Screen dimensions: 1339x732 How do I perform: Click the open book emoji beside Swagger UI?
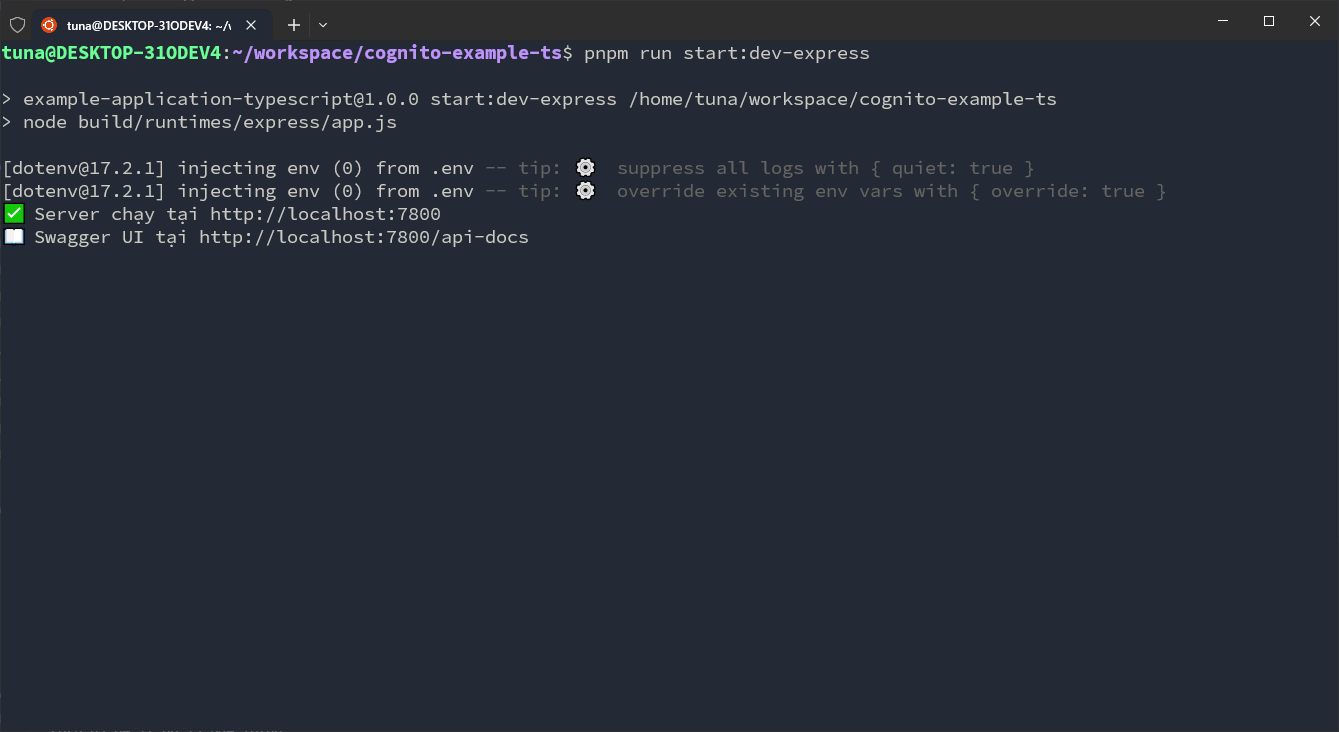14,237
